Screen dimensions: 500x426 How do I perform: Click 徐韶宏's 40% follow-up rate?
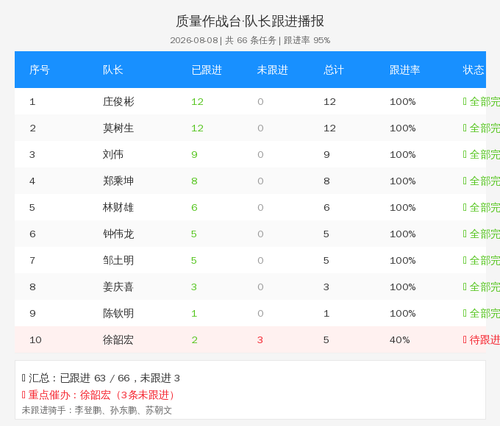[x=400, y=340]
